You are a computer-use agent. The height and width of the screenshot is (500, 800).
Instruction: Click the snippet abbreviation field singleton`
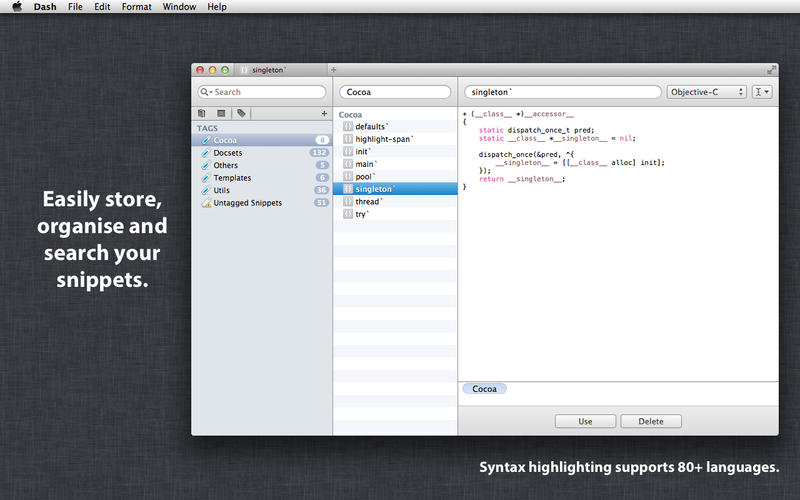pyautogui.click(x=563, y=92)
